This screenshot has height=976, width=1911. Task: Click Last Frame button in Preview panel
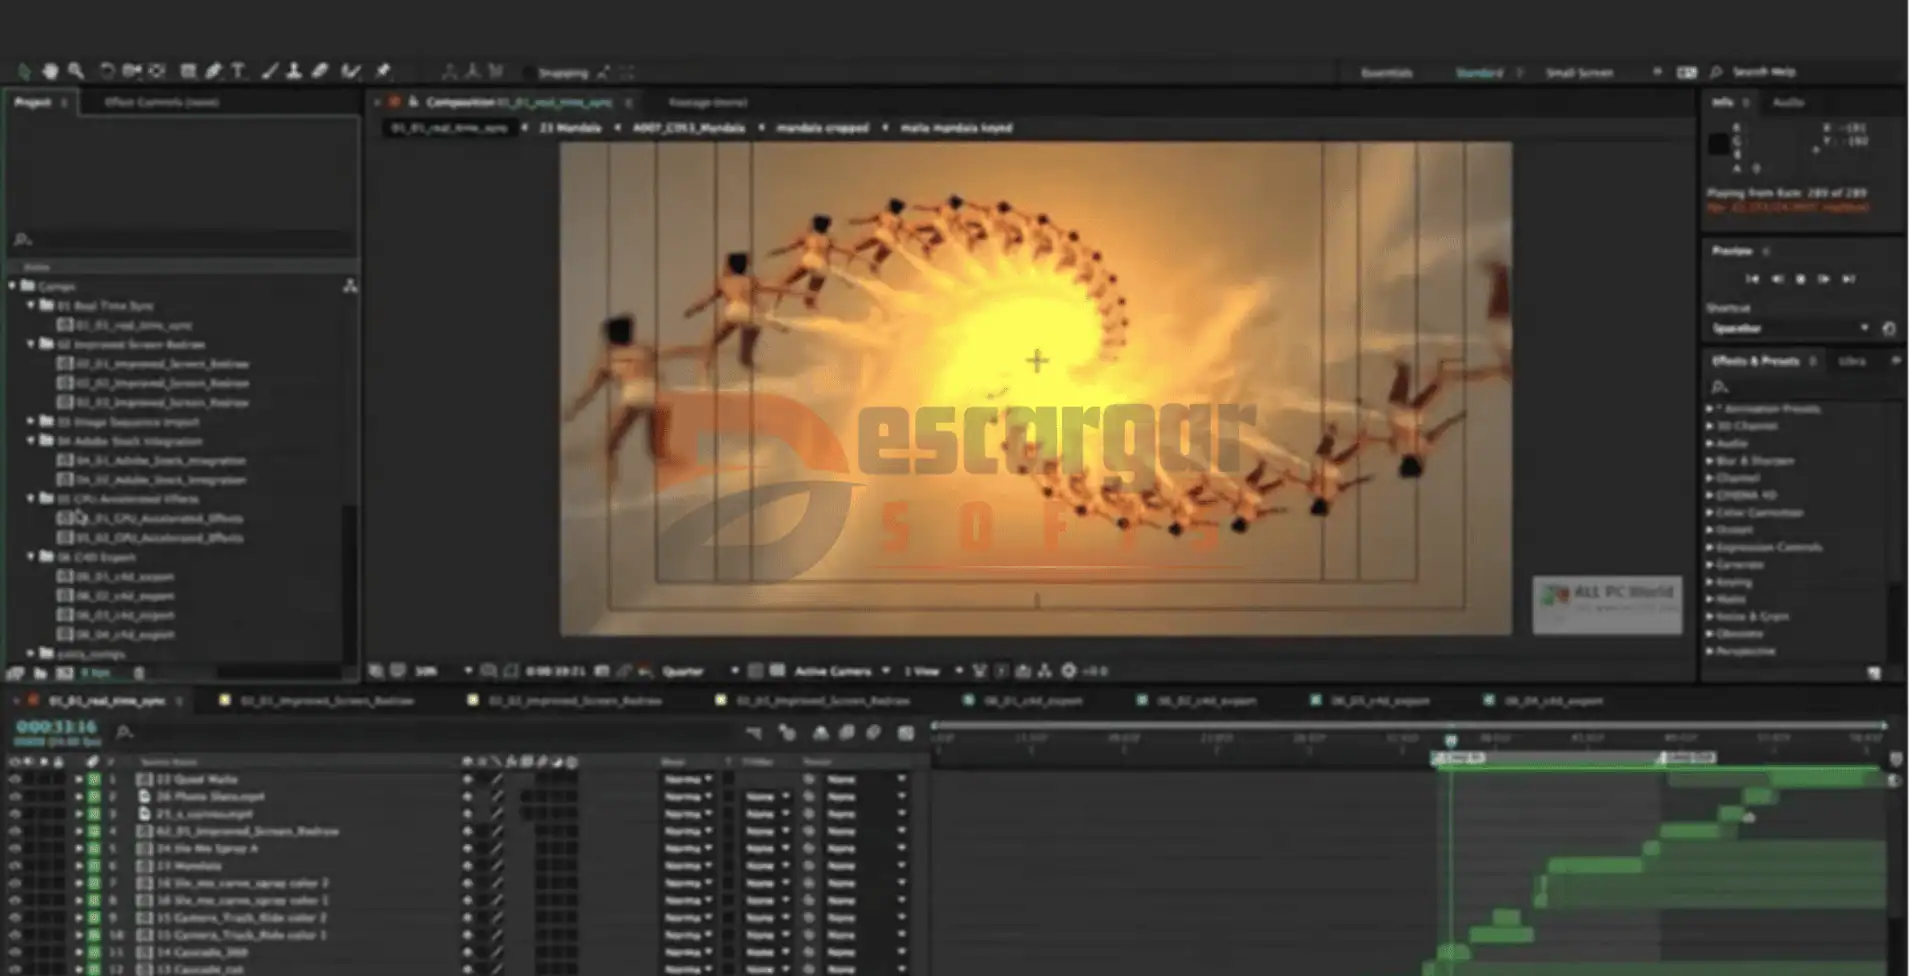(x=1849, y=280)
